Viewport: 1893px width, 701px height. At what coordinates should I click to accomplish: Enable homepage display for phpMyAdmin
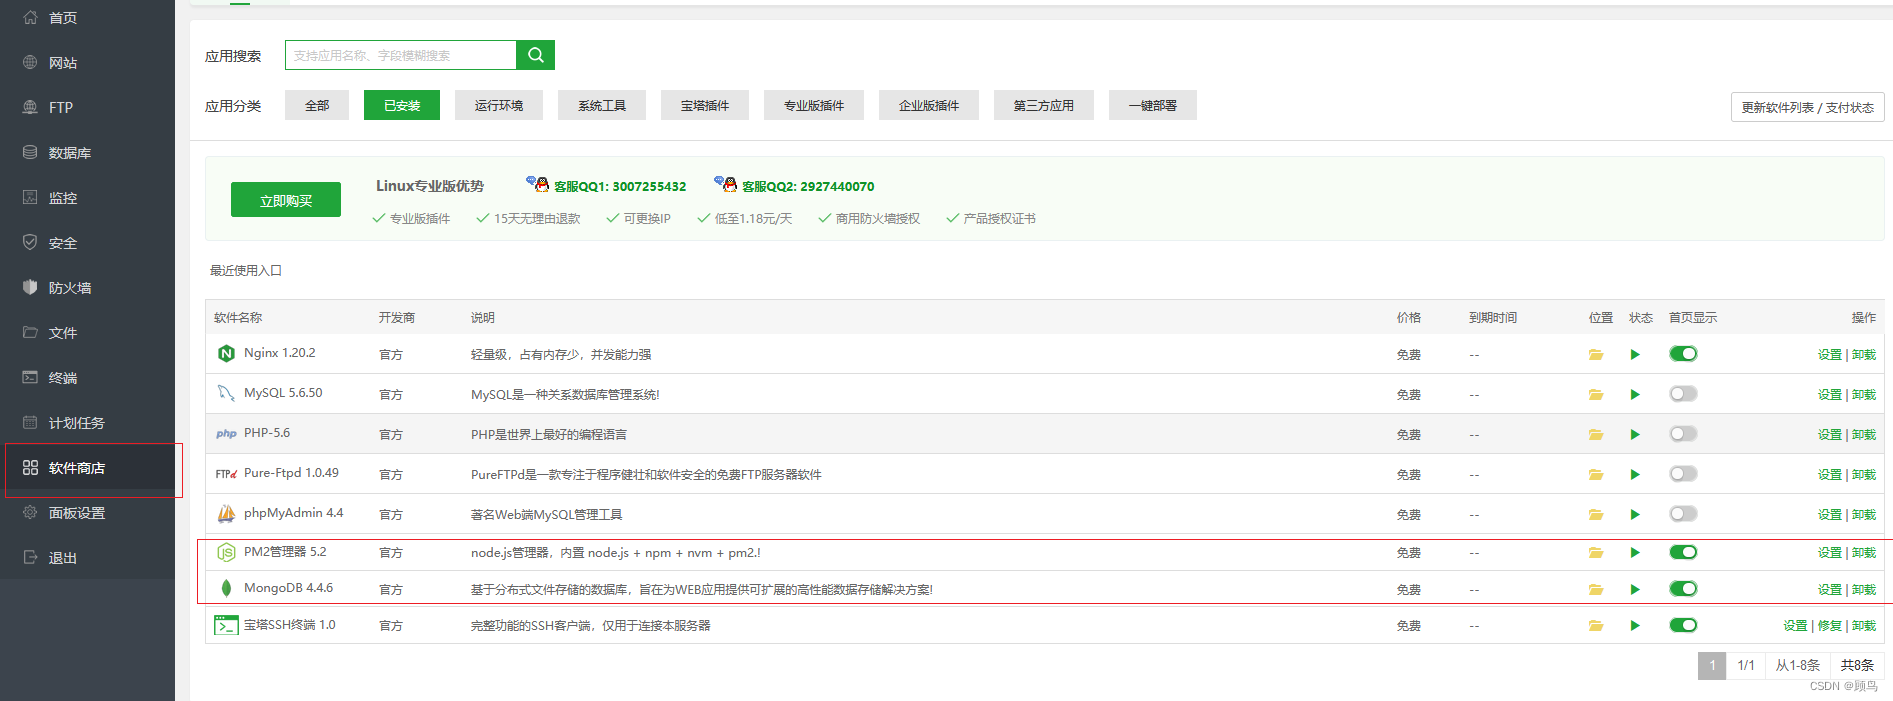coord(1683,514)
